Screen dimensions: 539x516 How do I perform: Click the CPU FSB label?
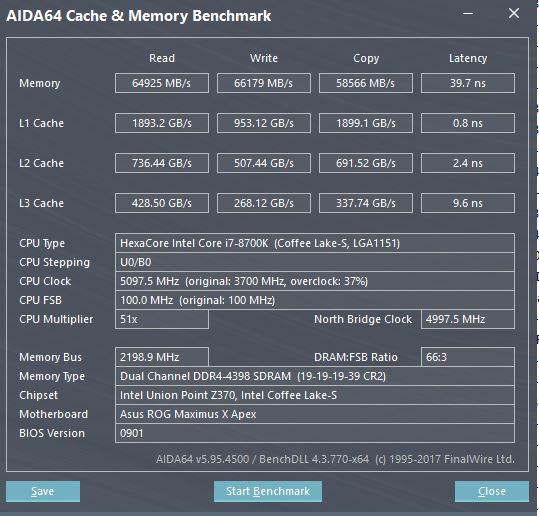coord(40,300)
